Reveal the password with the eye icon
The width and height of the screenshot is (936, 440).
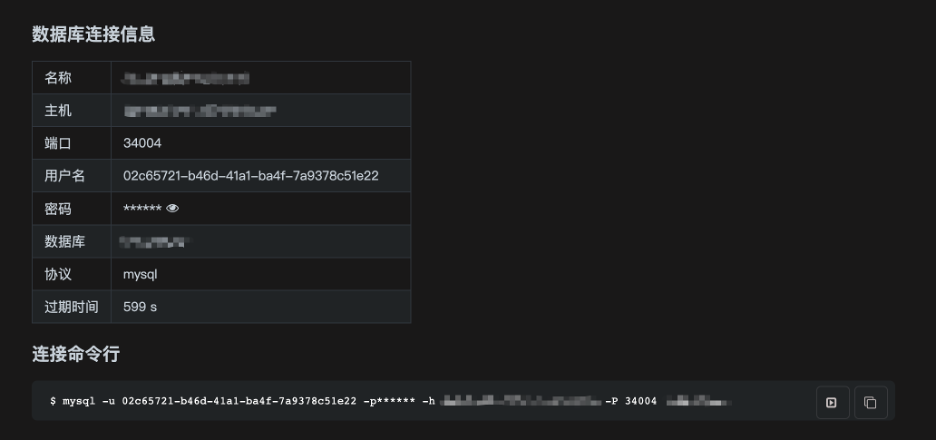(x=172, y=208)
